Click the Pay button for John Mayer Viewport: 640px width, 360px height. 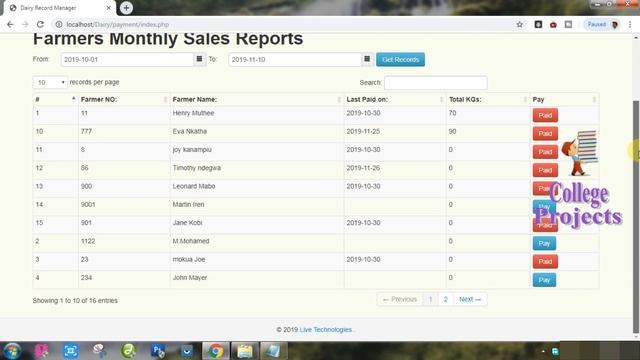click(544, 280)
